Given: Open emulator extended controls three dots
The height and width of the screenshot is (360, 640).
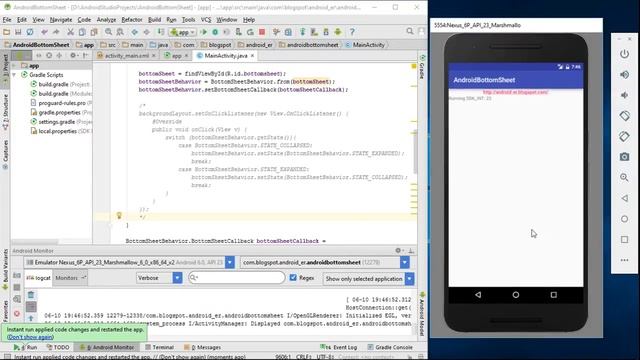Looking at the screenshot, I should pyautogui.click(x=624, y=260).
